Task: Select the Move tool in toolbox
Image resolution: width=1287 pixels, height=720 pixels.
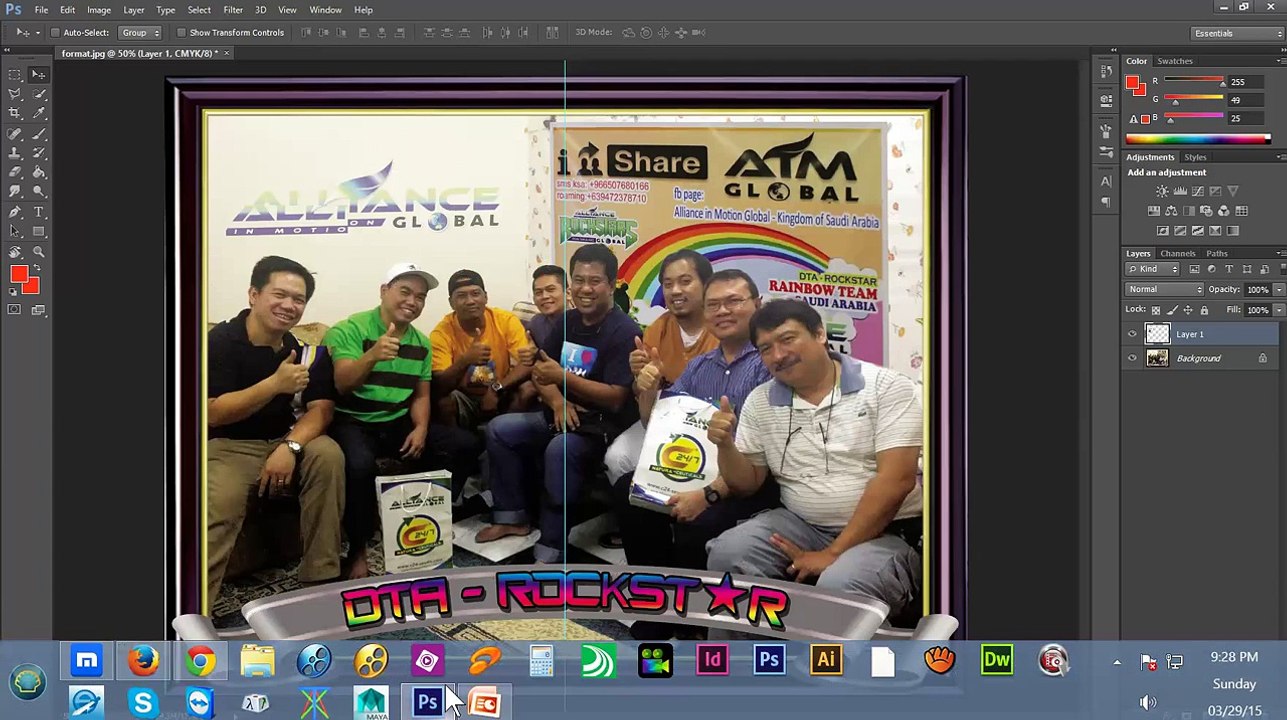Action: 38,74
